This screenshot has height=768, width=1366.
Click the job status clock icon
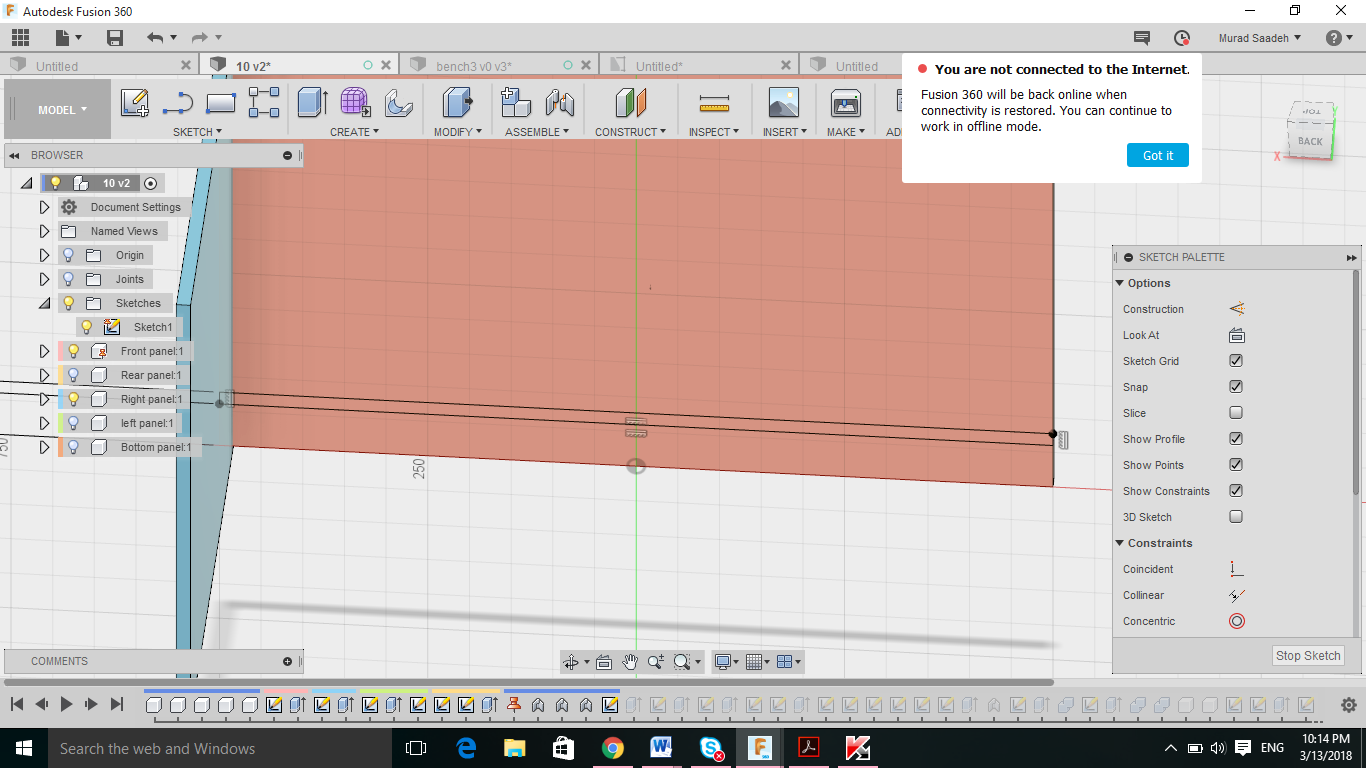[1181, 38]
